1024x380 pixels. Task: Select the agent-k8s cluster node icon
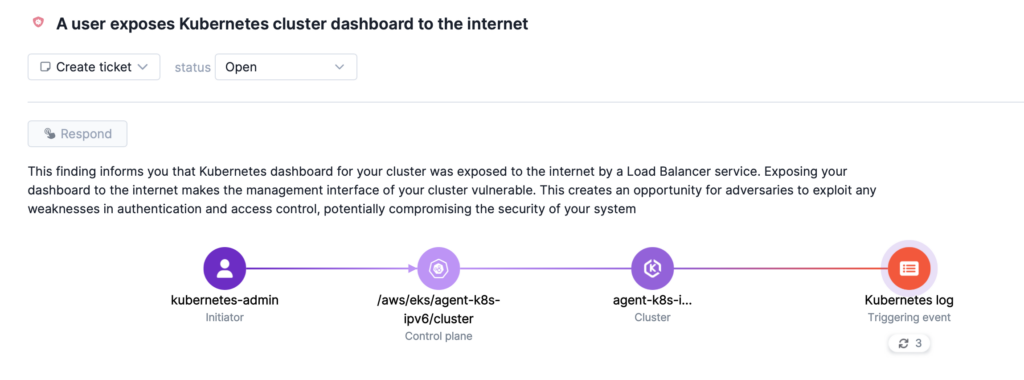coord(652,268)
